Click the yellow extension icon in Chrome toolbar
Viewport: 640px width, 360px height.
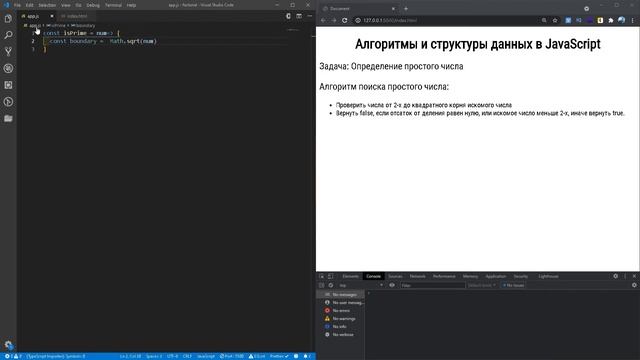pos(600,20)
